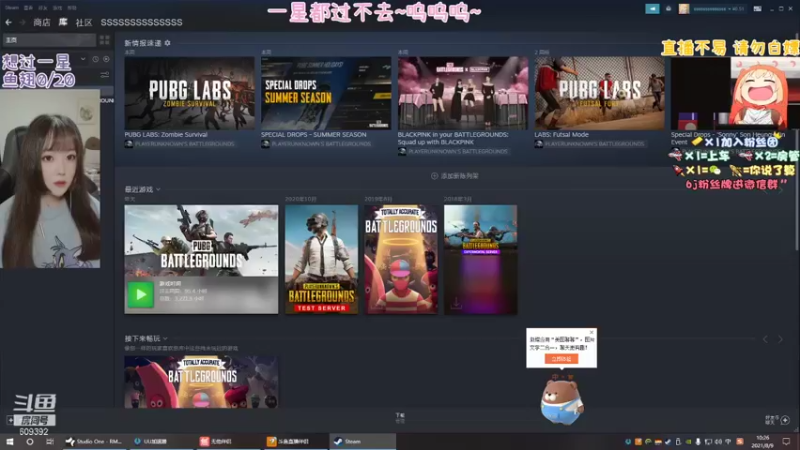Switch to the 库 library tab
Viewport: 800px width, 450px height.
(x=63, y=22)
